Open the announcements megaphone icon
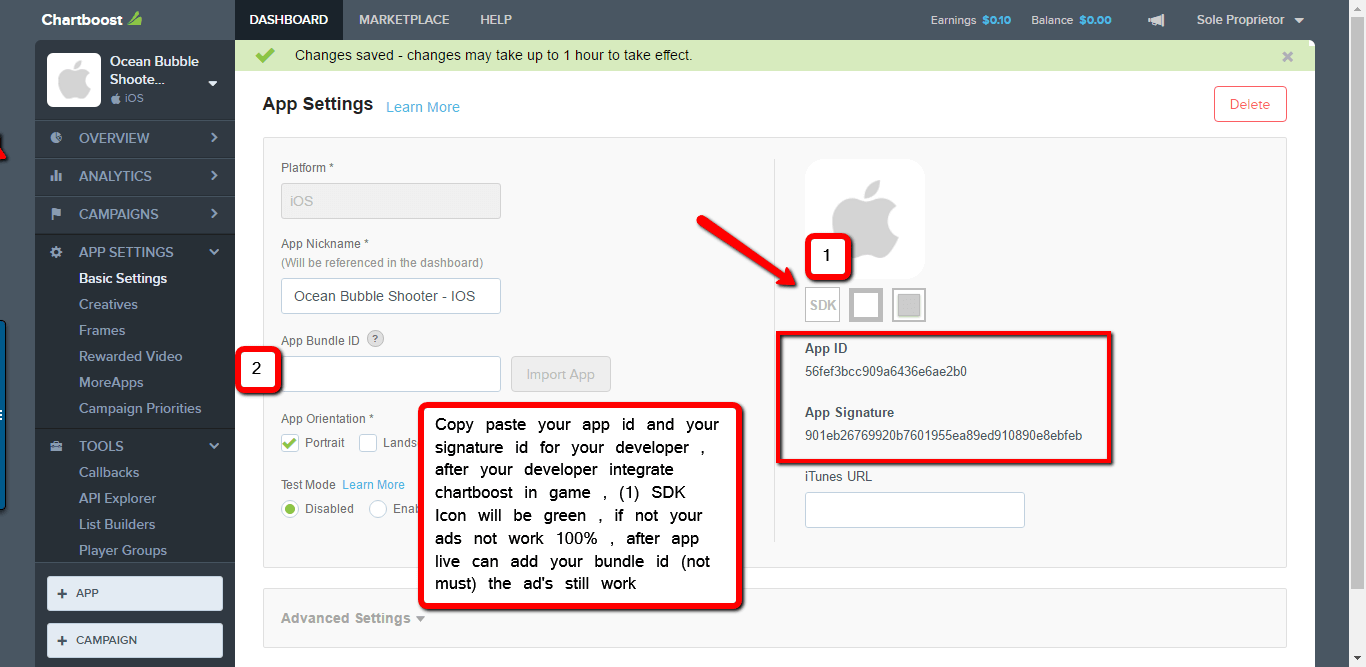1366x667 pixels. click(x=1156, y=20)
